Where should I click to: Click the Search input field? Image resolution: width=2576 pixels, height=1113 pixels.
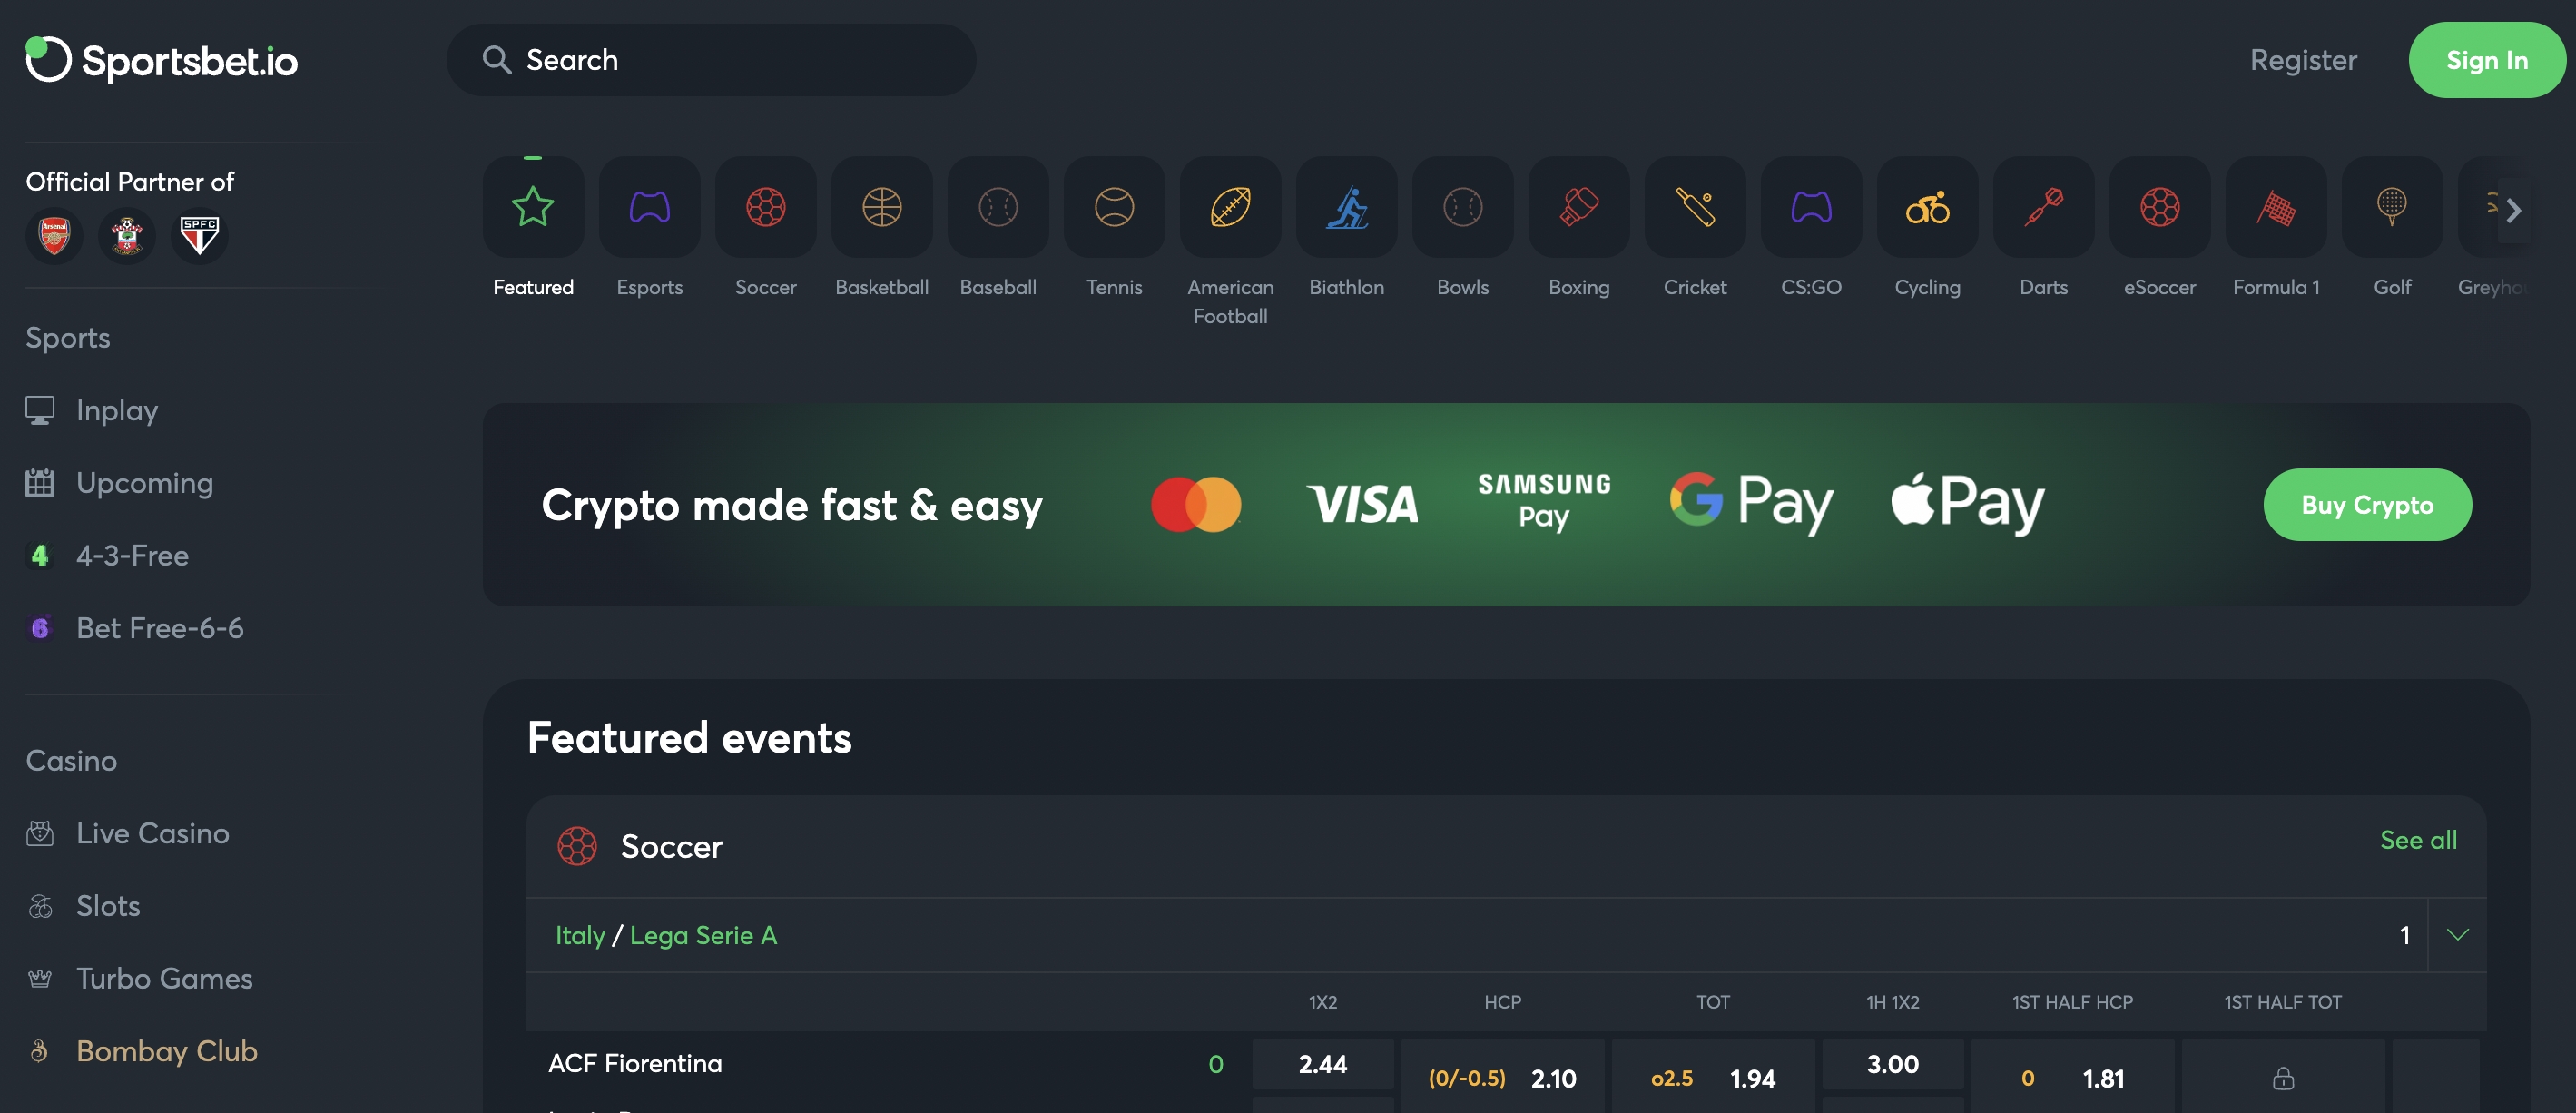click(x=710, y=60)
